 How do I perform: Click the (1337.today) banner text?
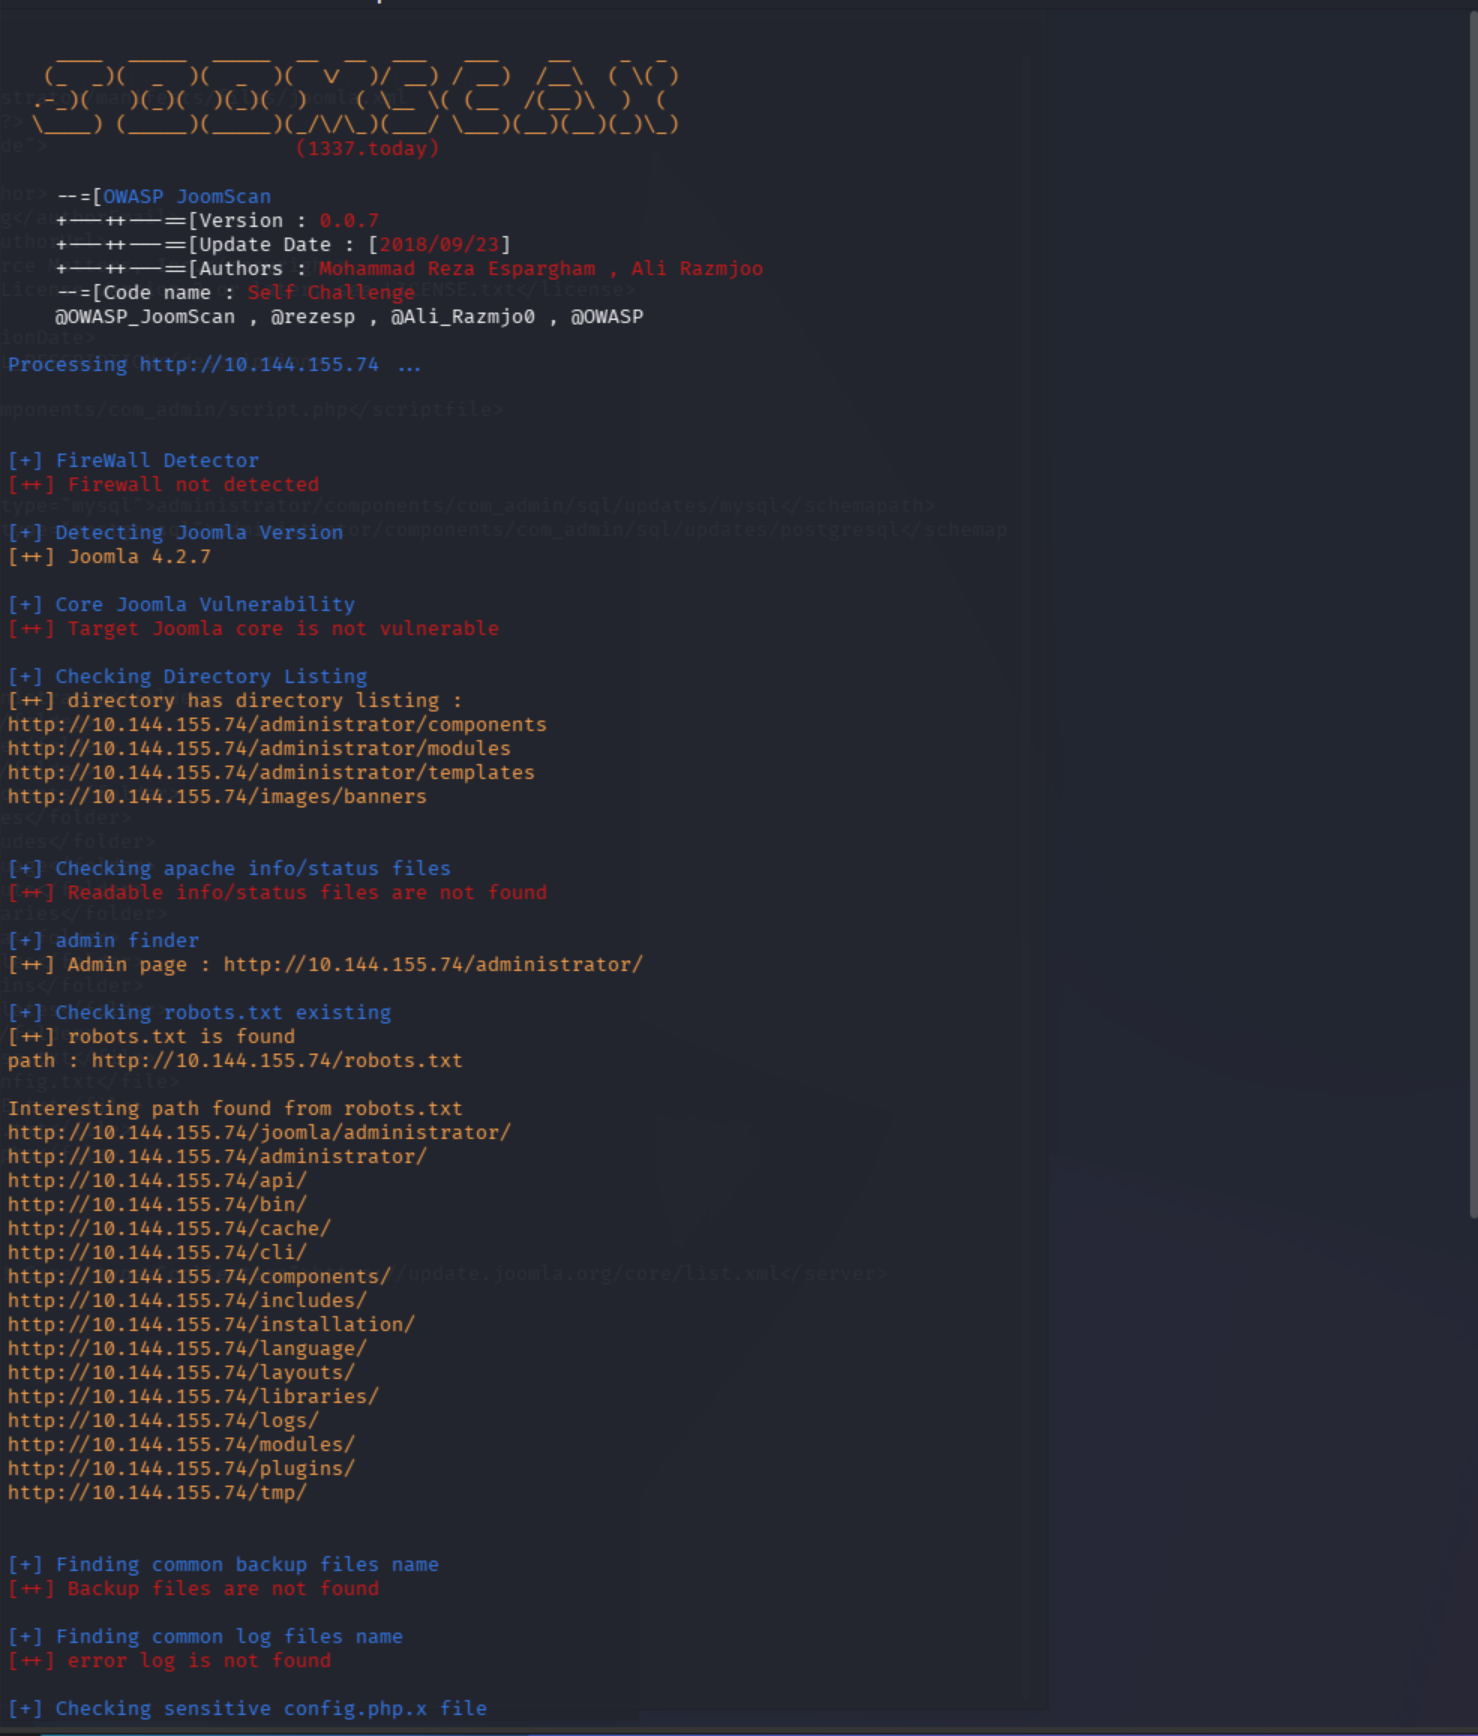(367, 148)
